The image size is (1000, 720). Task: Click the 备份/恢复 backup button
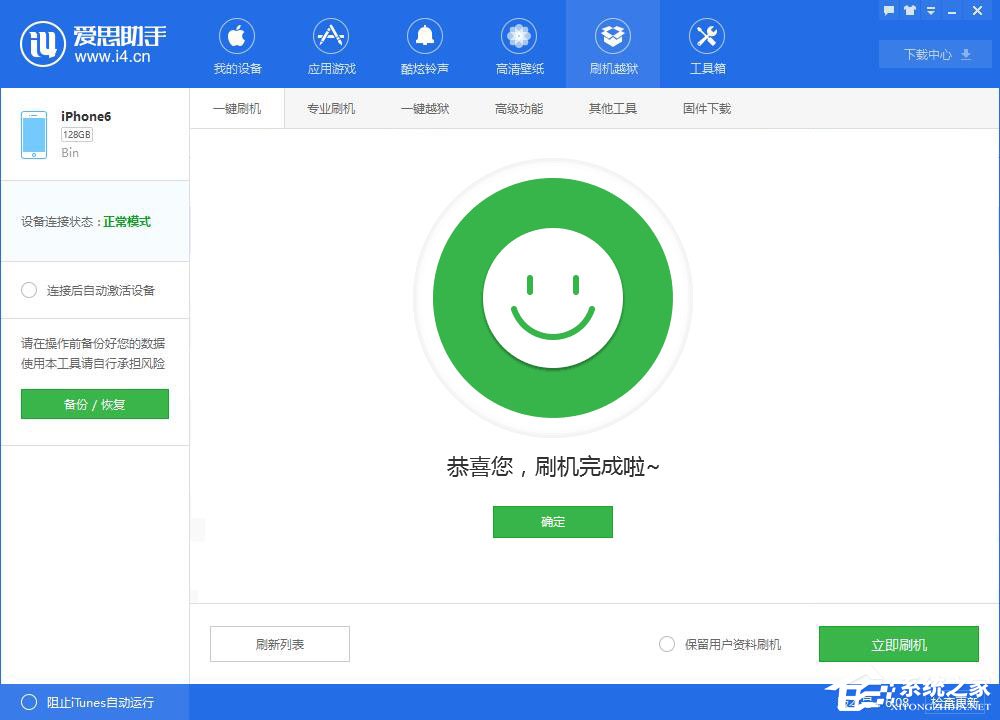click(x=94, y=404)
